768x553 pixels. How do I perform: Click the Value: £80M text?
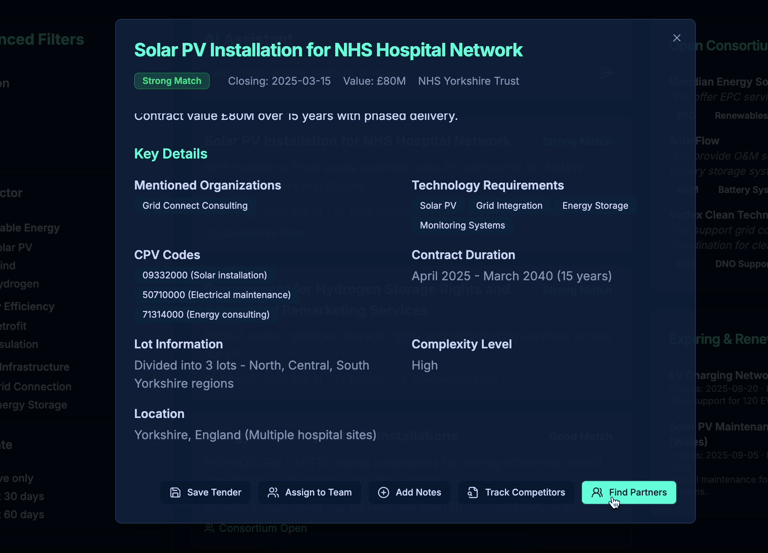click(374, 81)
